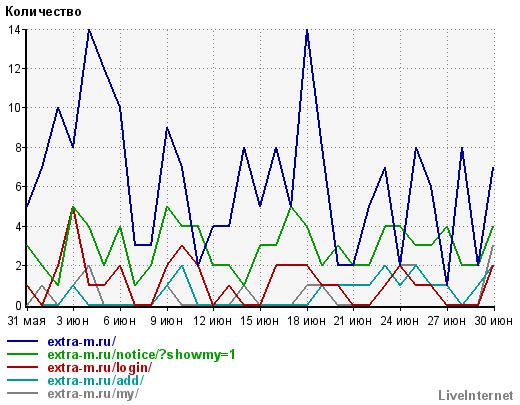Click the blue line peak at 18 июн
Viewport: 520px width, 405px height.
click(307, 30)
